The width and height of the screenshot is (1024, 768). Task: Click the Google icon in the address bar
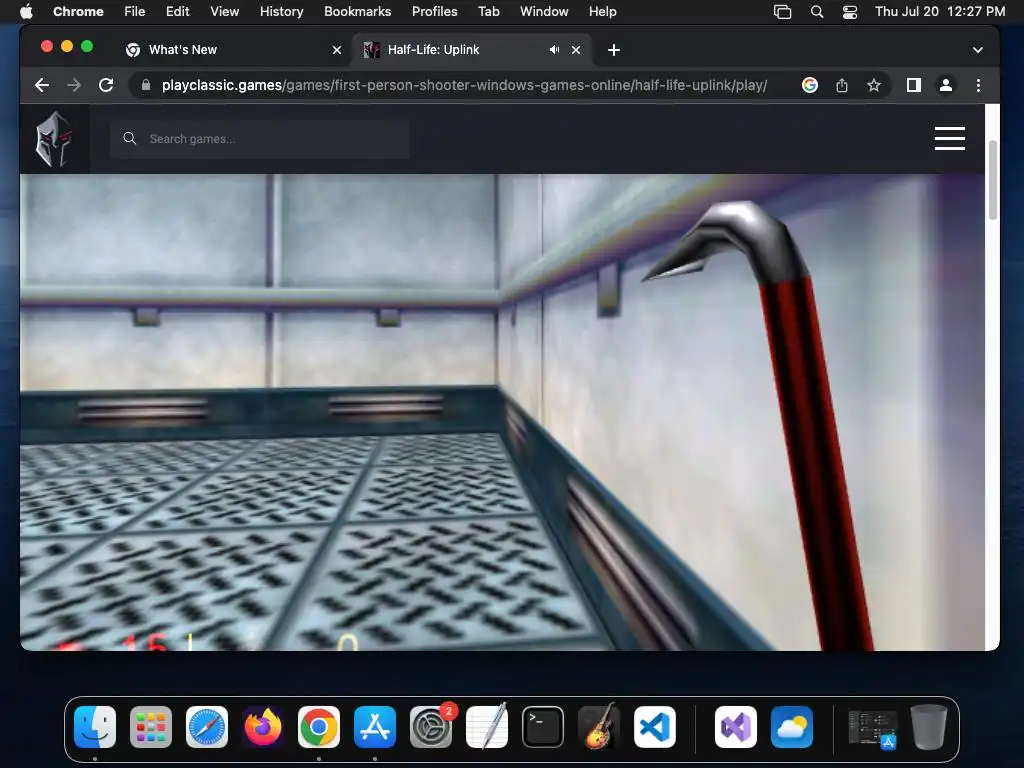(810, 86)
